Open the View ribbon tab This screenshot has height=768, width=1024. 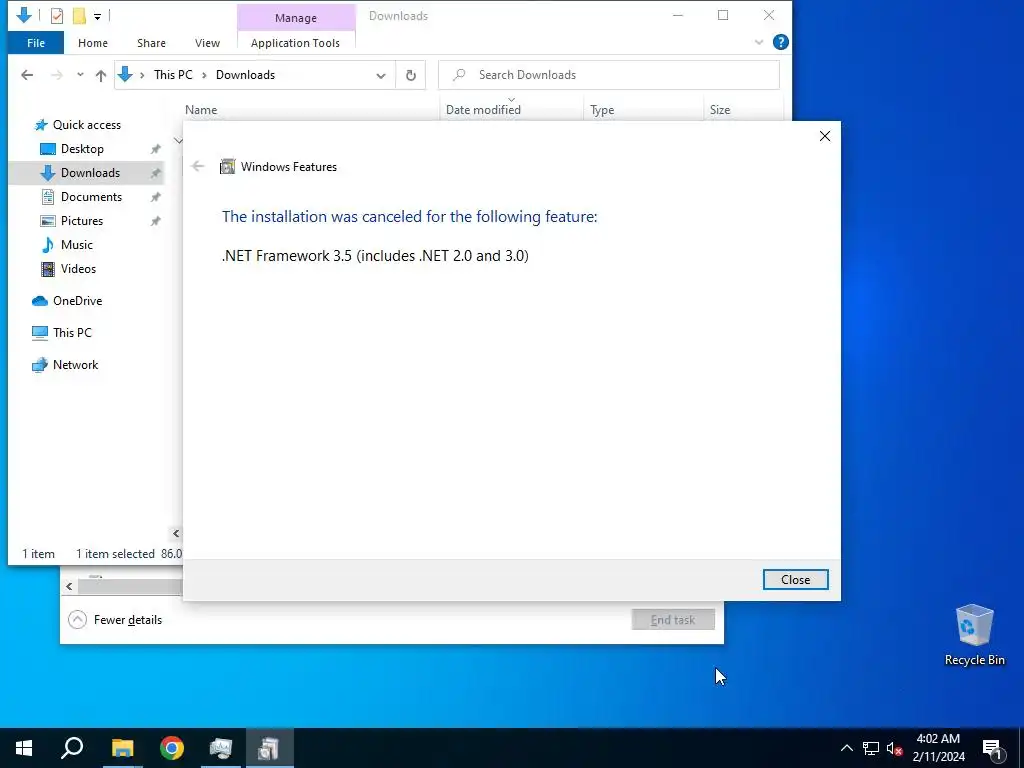pos(207,43)
